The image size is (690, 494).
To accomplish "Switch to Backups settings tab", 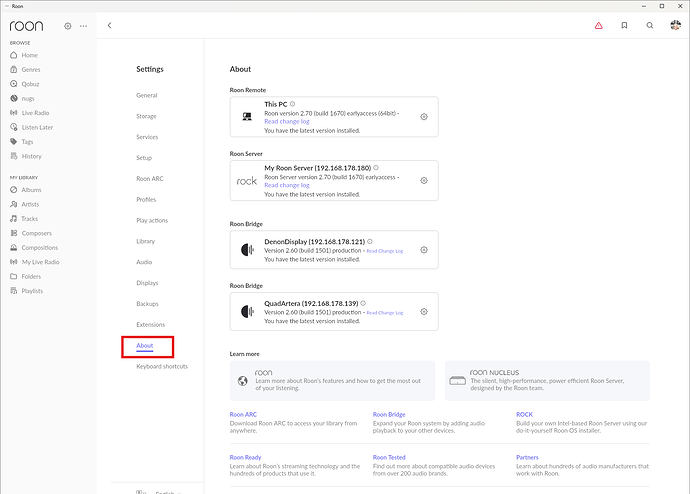I will click(x=147, y=304).
